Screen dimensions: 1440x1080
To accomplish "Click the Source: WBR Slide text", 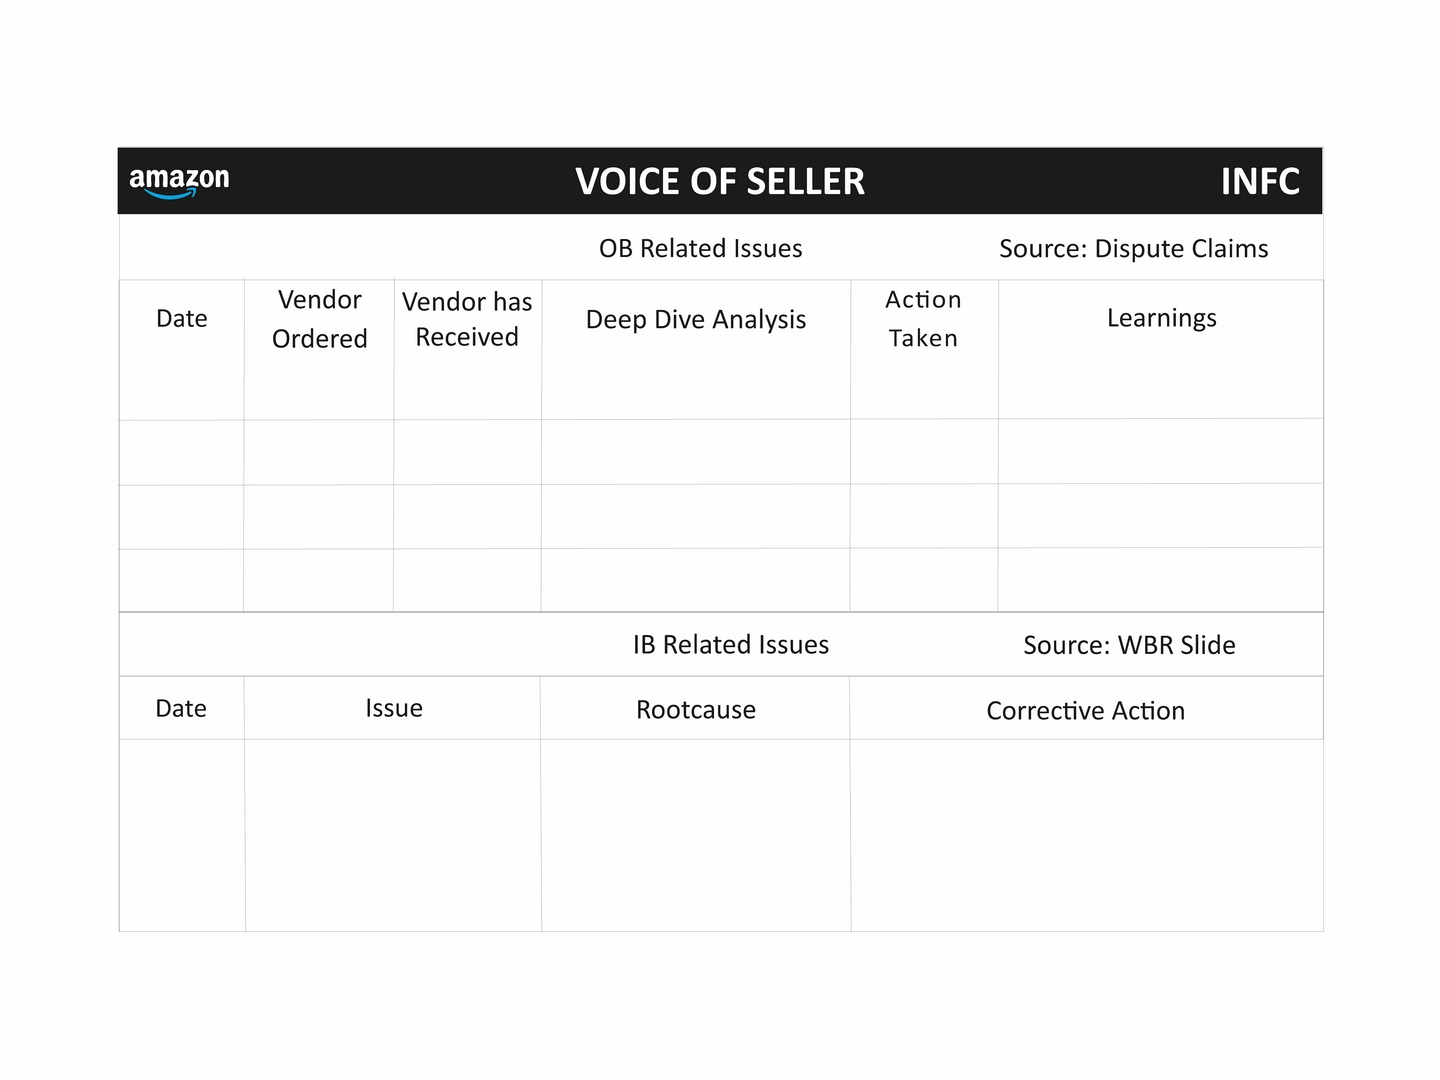I will click(x=1130, y=645).
